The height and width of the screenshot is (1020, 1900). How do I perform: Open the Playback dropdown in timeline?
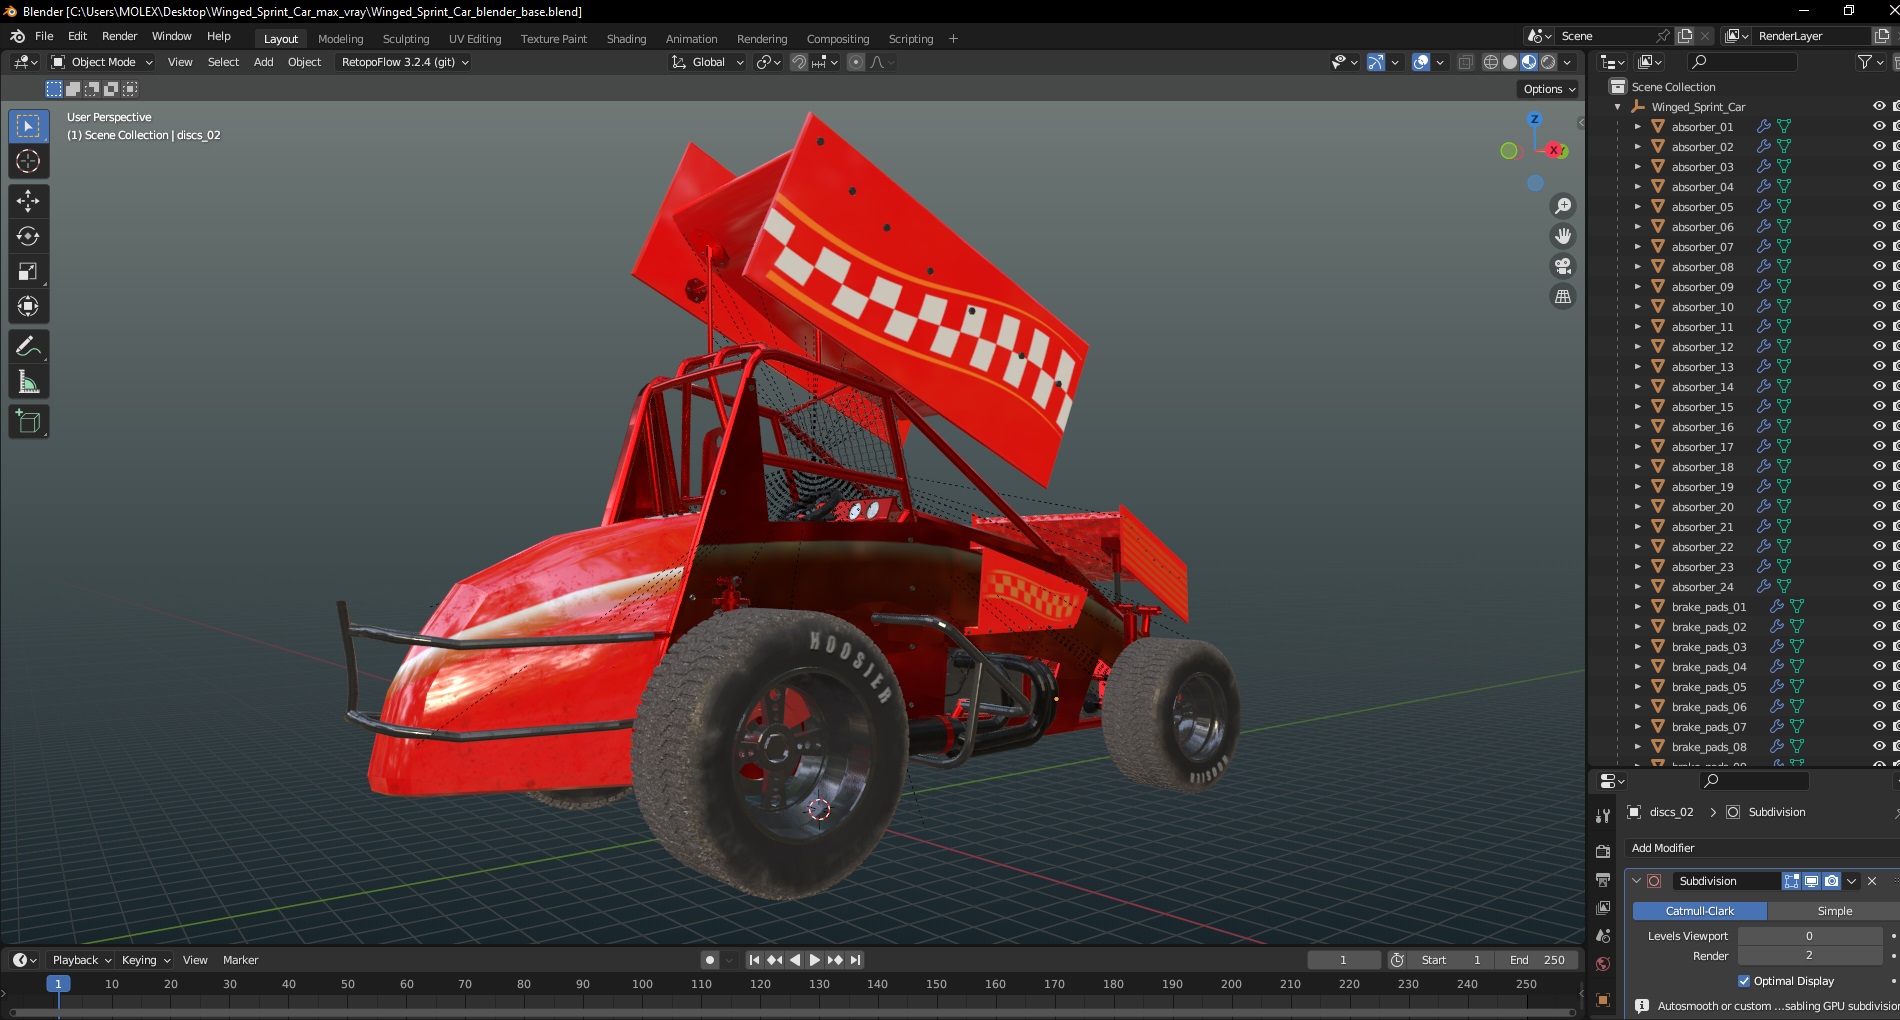[x=81, y=960]
